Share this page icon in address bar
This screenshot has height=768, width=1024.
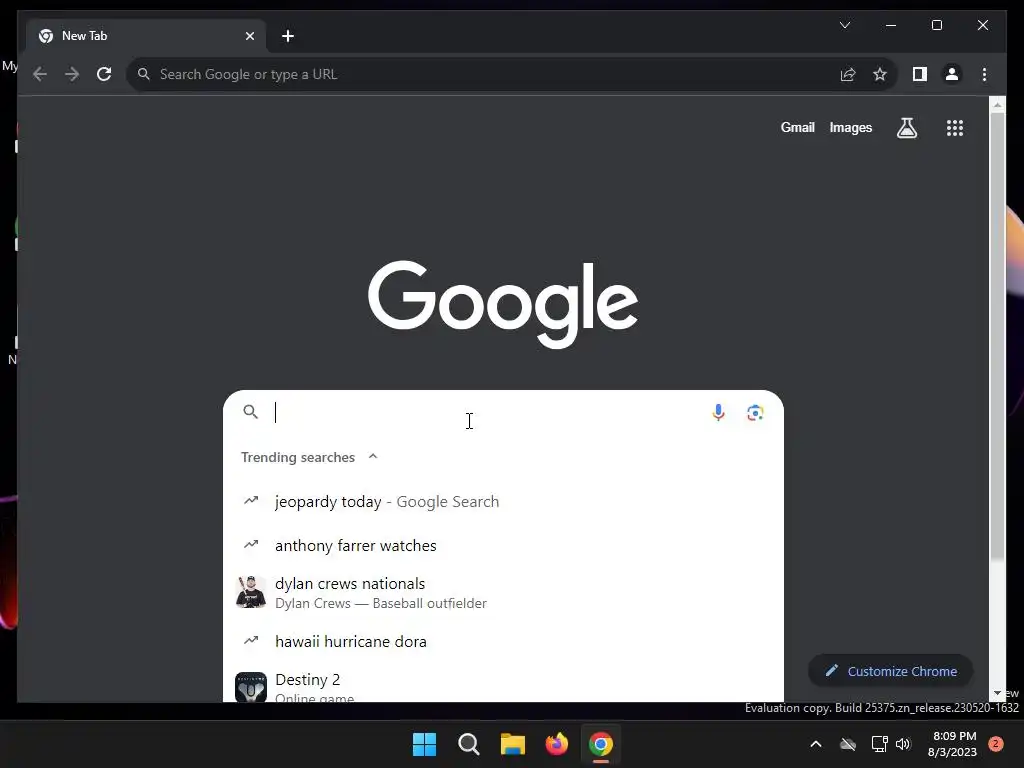[x=848, y=74]
